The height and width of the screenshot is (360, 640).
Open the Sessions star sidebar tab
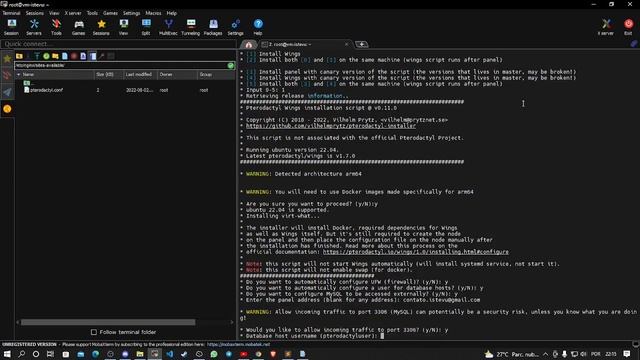[7, 59]
